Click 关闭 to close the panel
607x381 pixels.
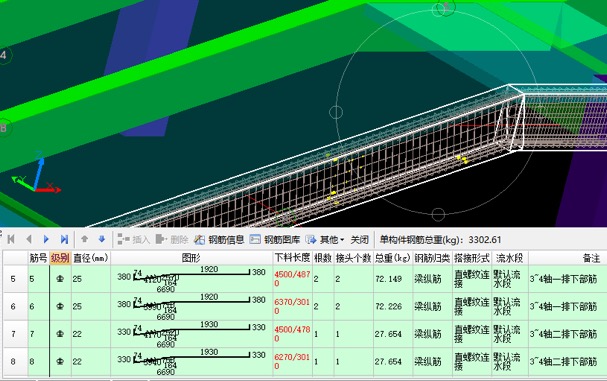click(359, 240)
